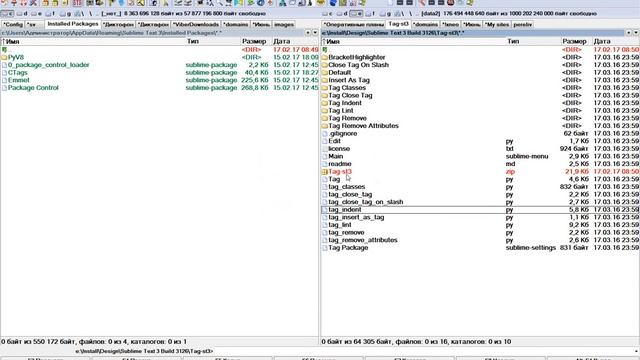This screenshot has height=360, width=640.
Task: Click the Main sublime-menu file icon
Action: click(325, 156)
